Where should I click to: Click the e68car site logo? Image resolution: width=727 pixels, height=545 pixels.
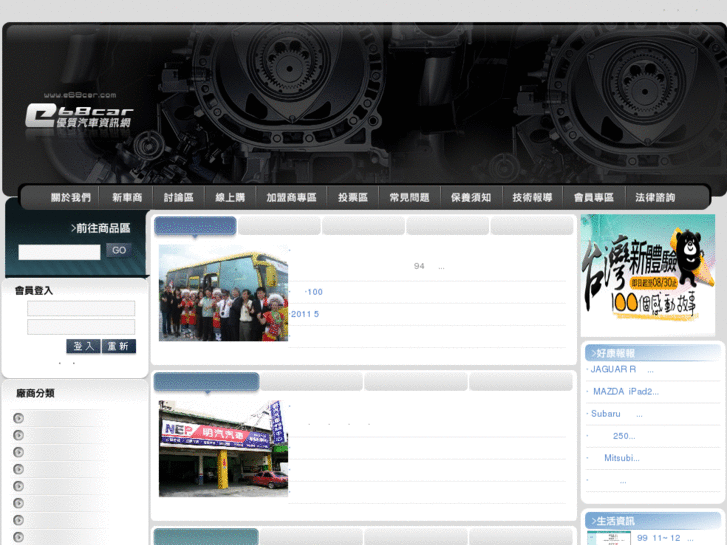point(79,115)
